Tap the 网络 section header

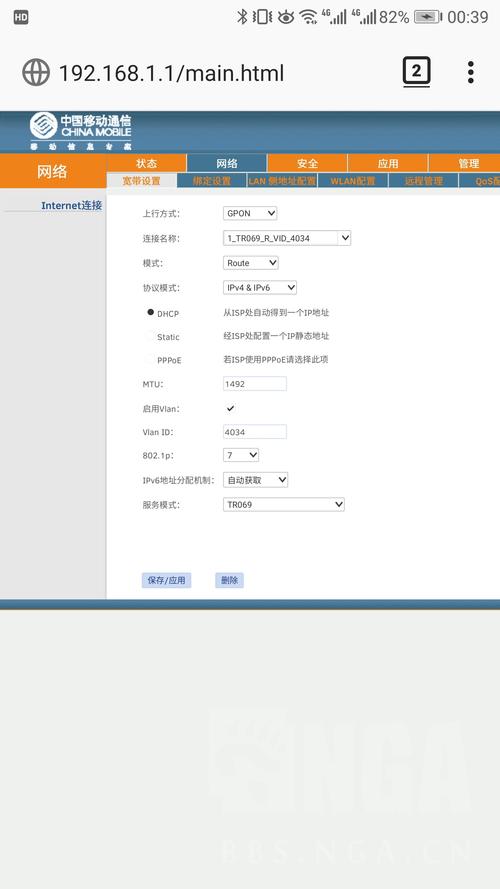pos(52,171)
